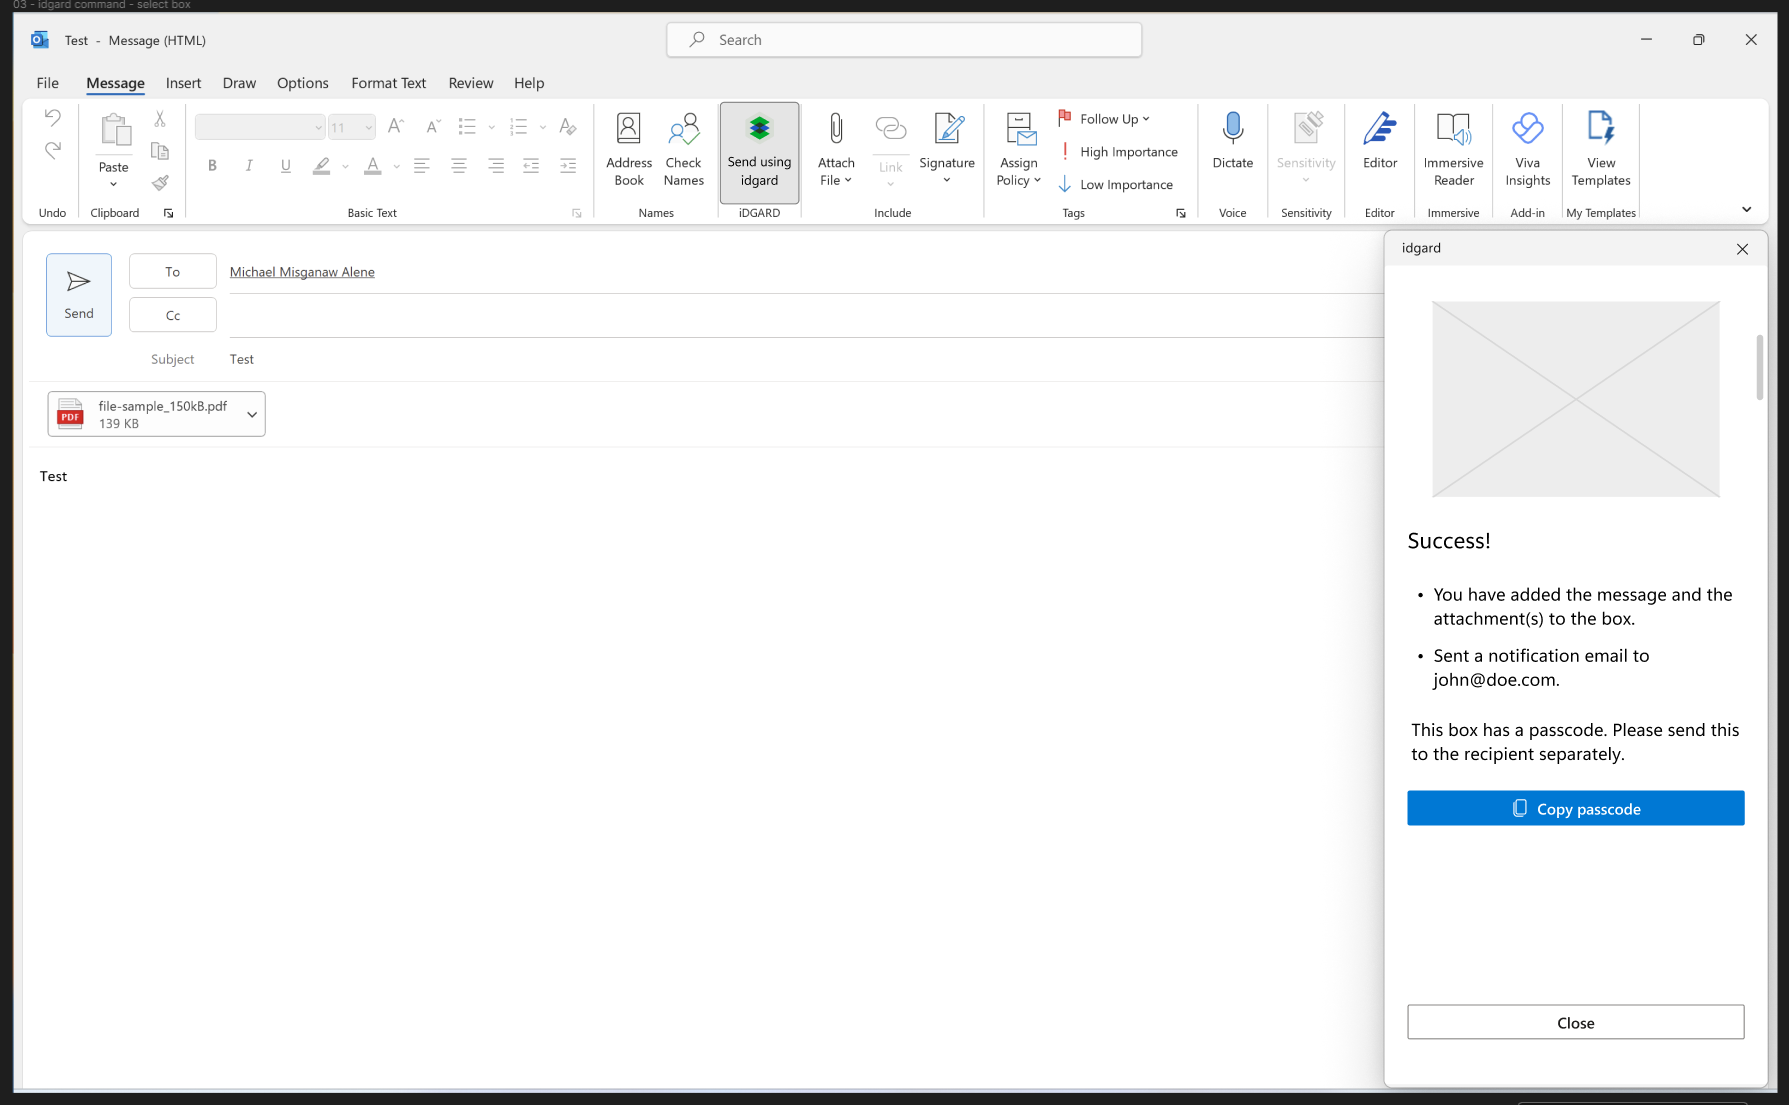This screenshot has height=1105, width=1789.
Task: Switch to Format Text tab
Action: click(388, 83)
